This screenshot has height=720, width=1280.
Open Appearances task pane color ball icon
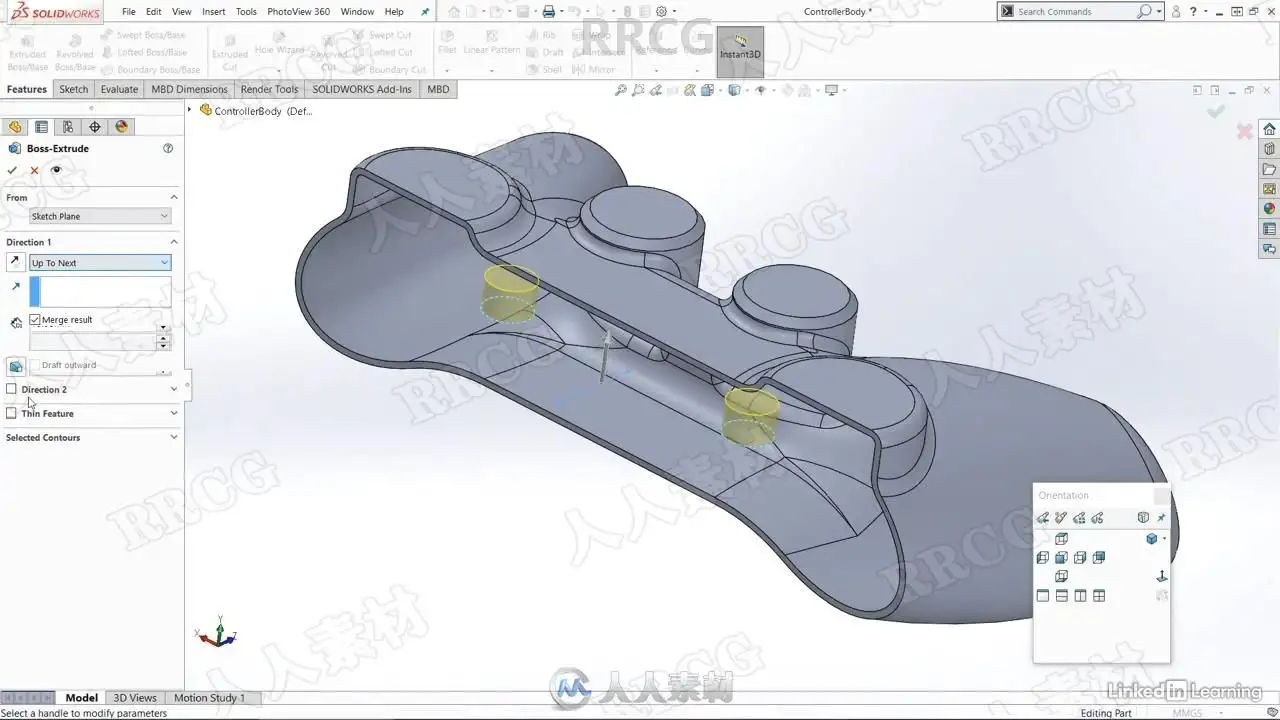tap(1269, 209)
